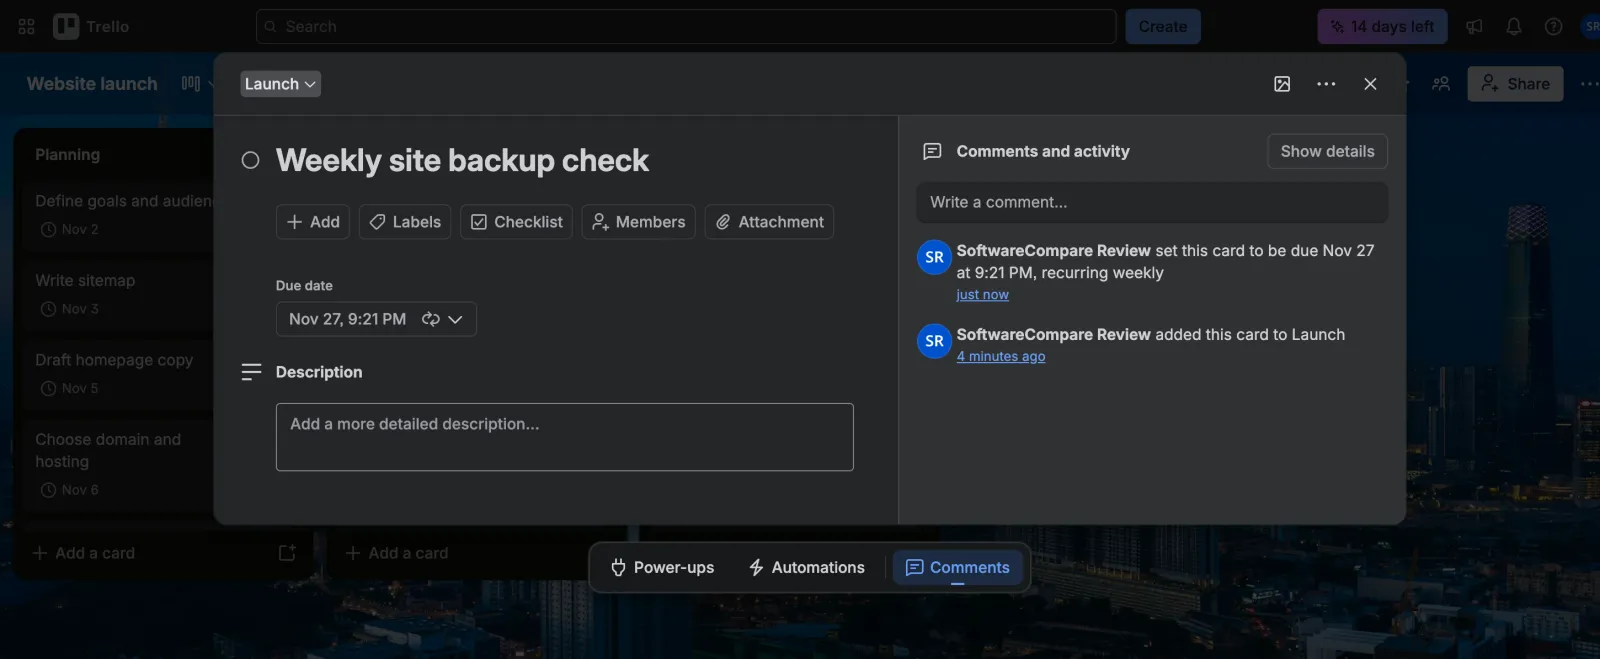Open the board menu ellipsis beside Share
Screen dimensions: 1600x659
pos(1588,84)
